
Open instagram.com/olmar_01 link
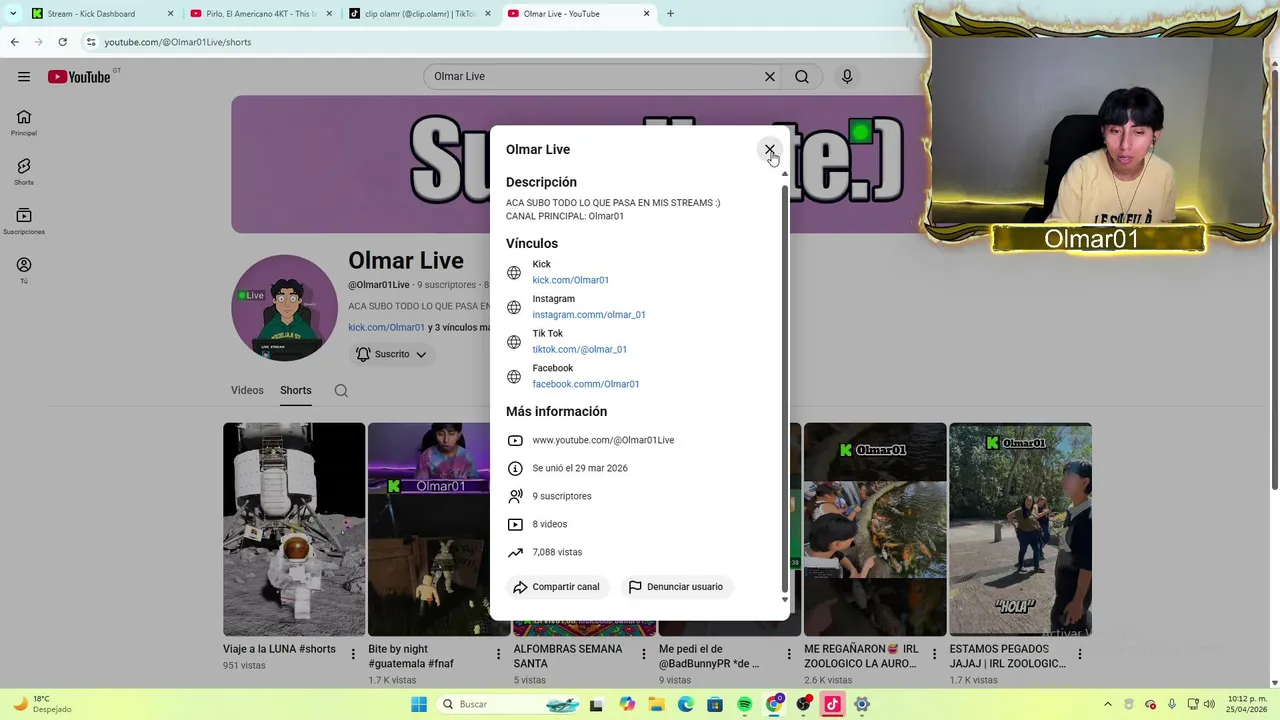click(x=588, y=315)
